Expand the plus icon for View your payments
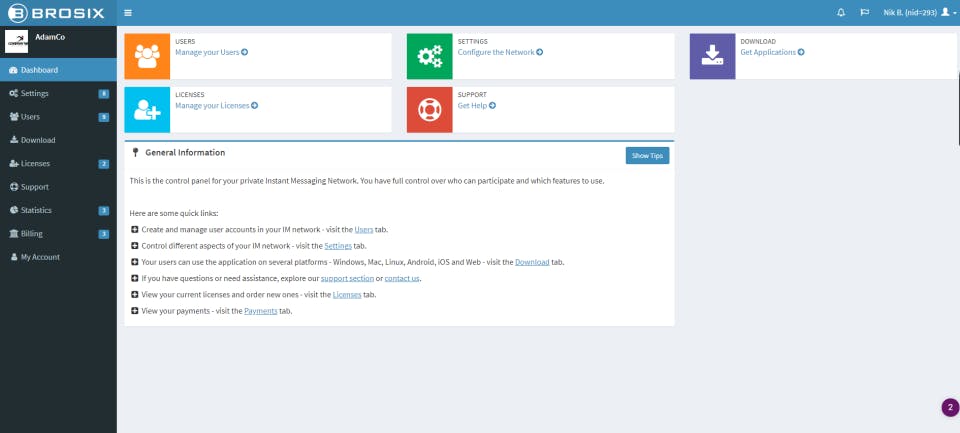960x433 pixels. [x=135, y=311]
